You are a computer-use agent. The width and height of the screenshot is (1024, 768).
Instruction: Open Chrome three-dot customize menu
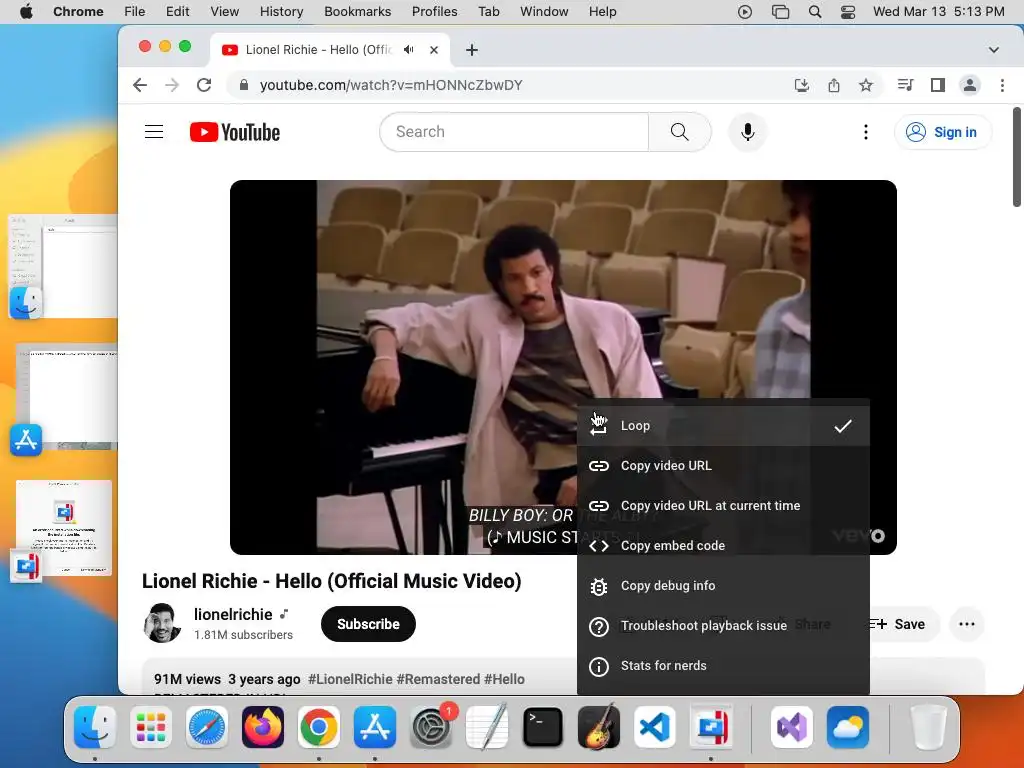click(1002, 85)
